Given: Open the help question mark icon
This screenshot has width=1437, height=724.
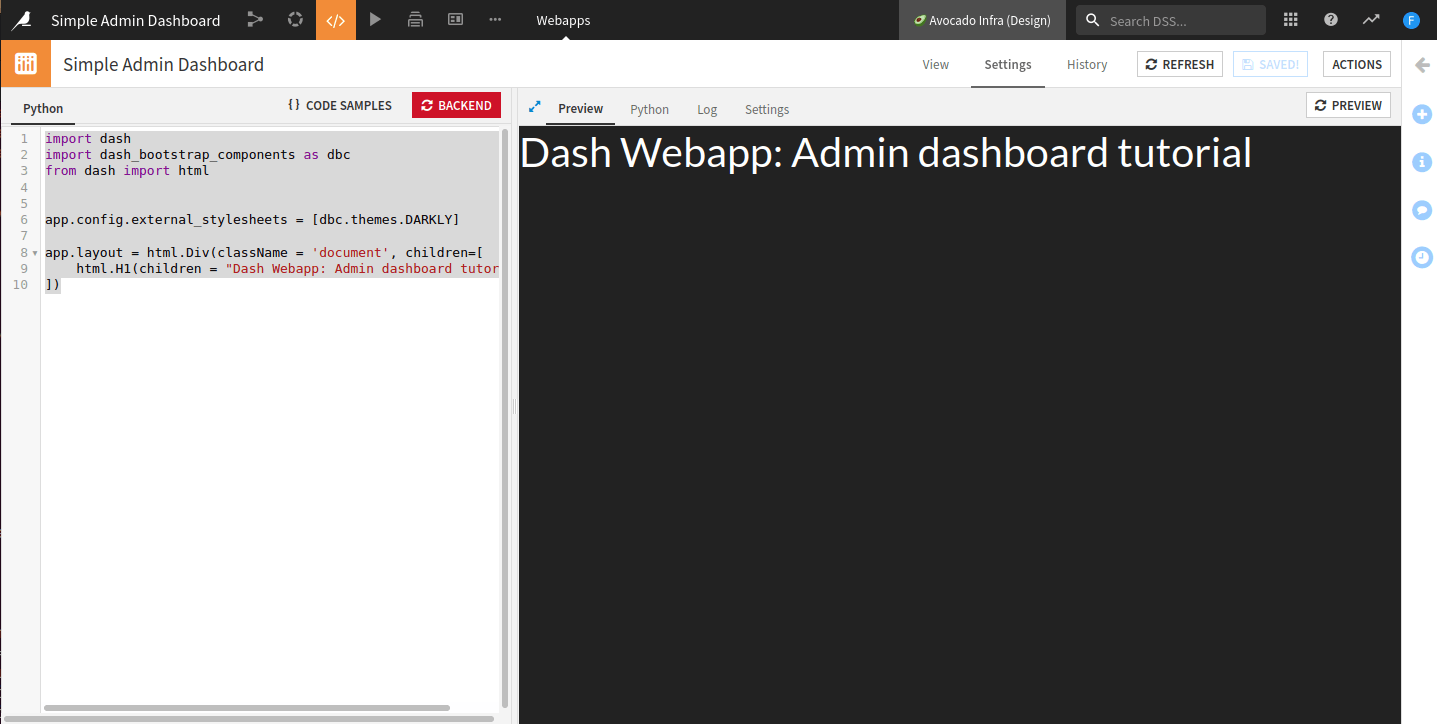Looking at the screenshot, I should [1331, 20].
